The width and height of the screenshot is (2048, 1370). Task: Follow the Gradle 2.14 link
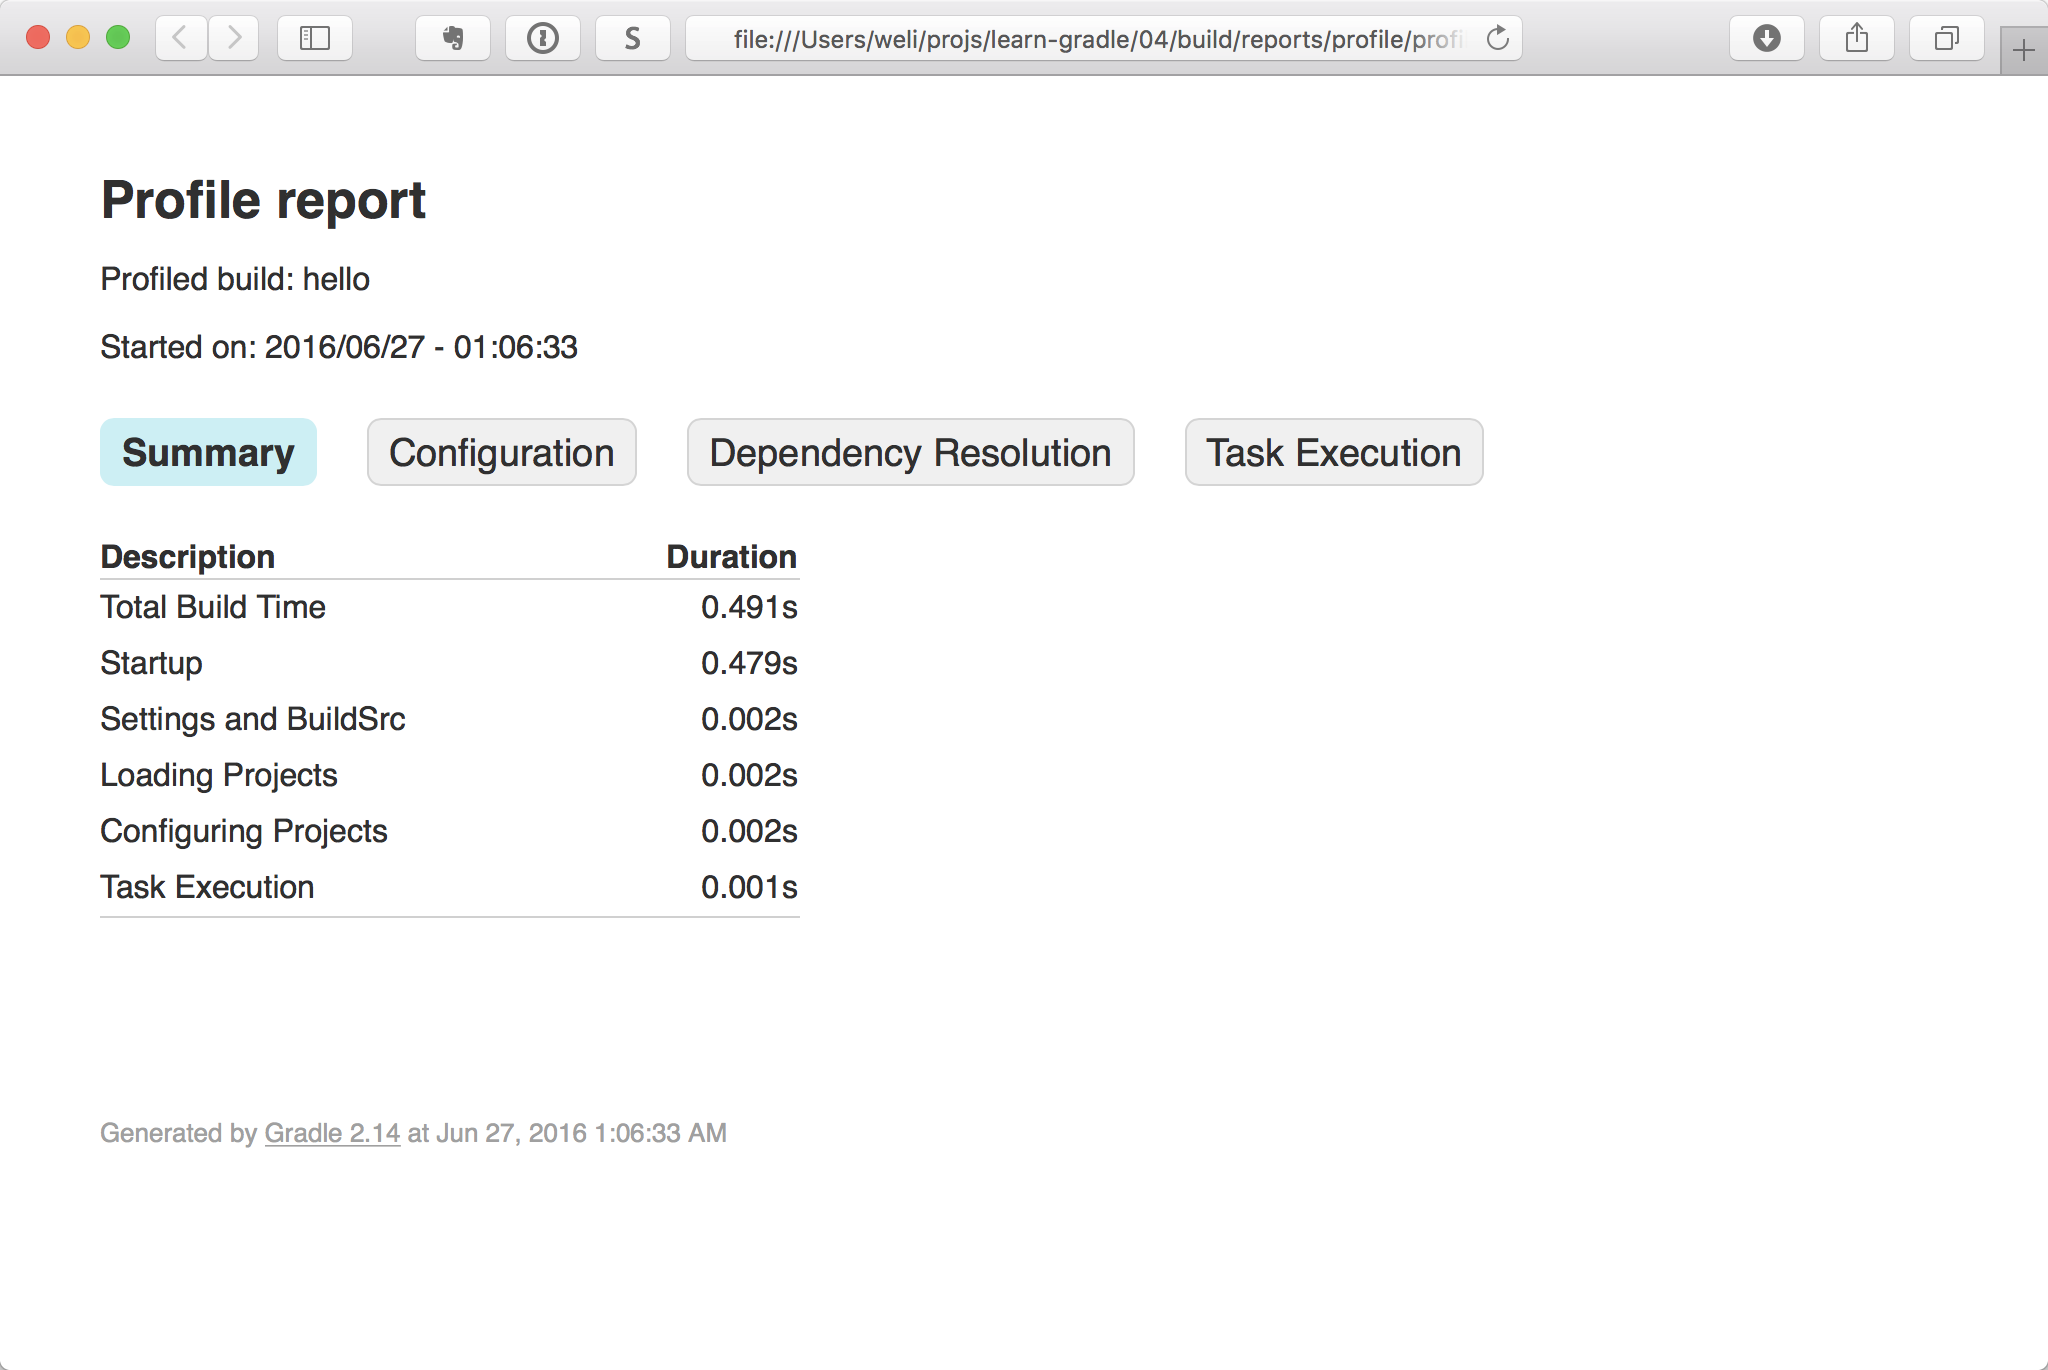click(x=332, y=1133)
